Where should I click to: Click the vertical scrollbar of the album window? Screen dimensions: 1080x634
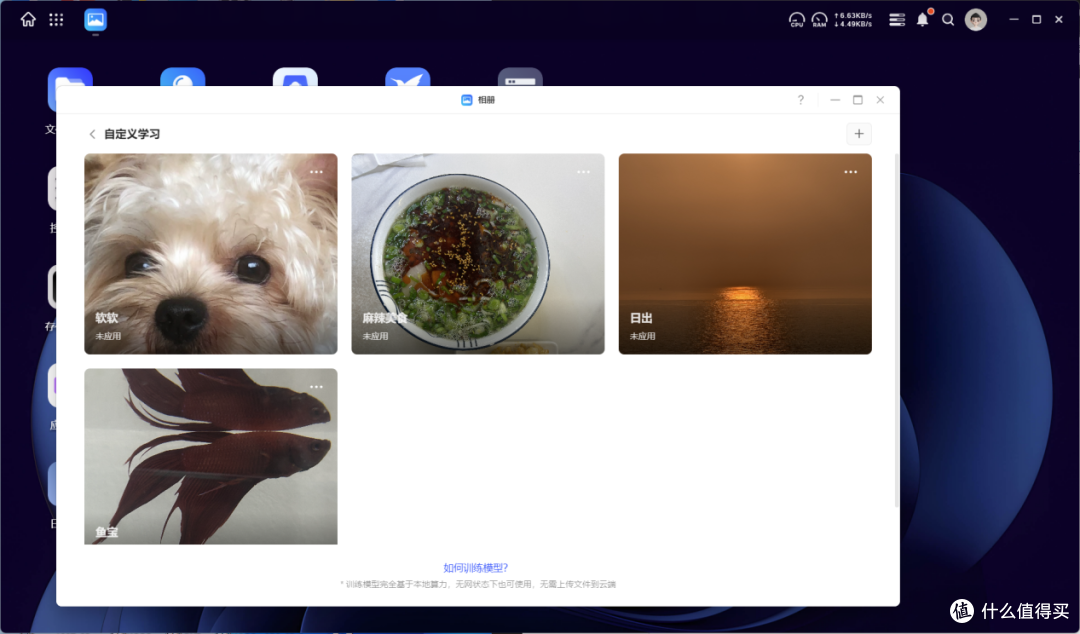point(896,331)
